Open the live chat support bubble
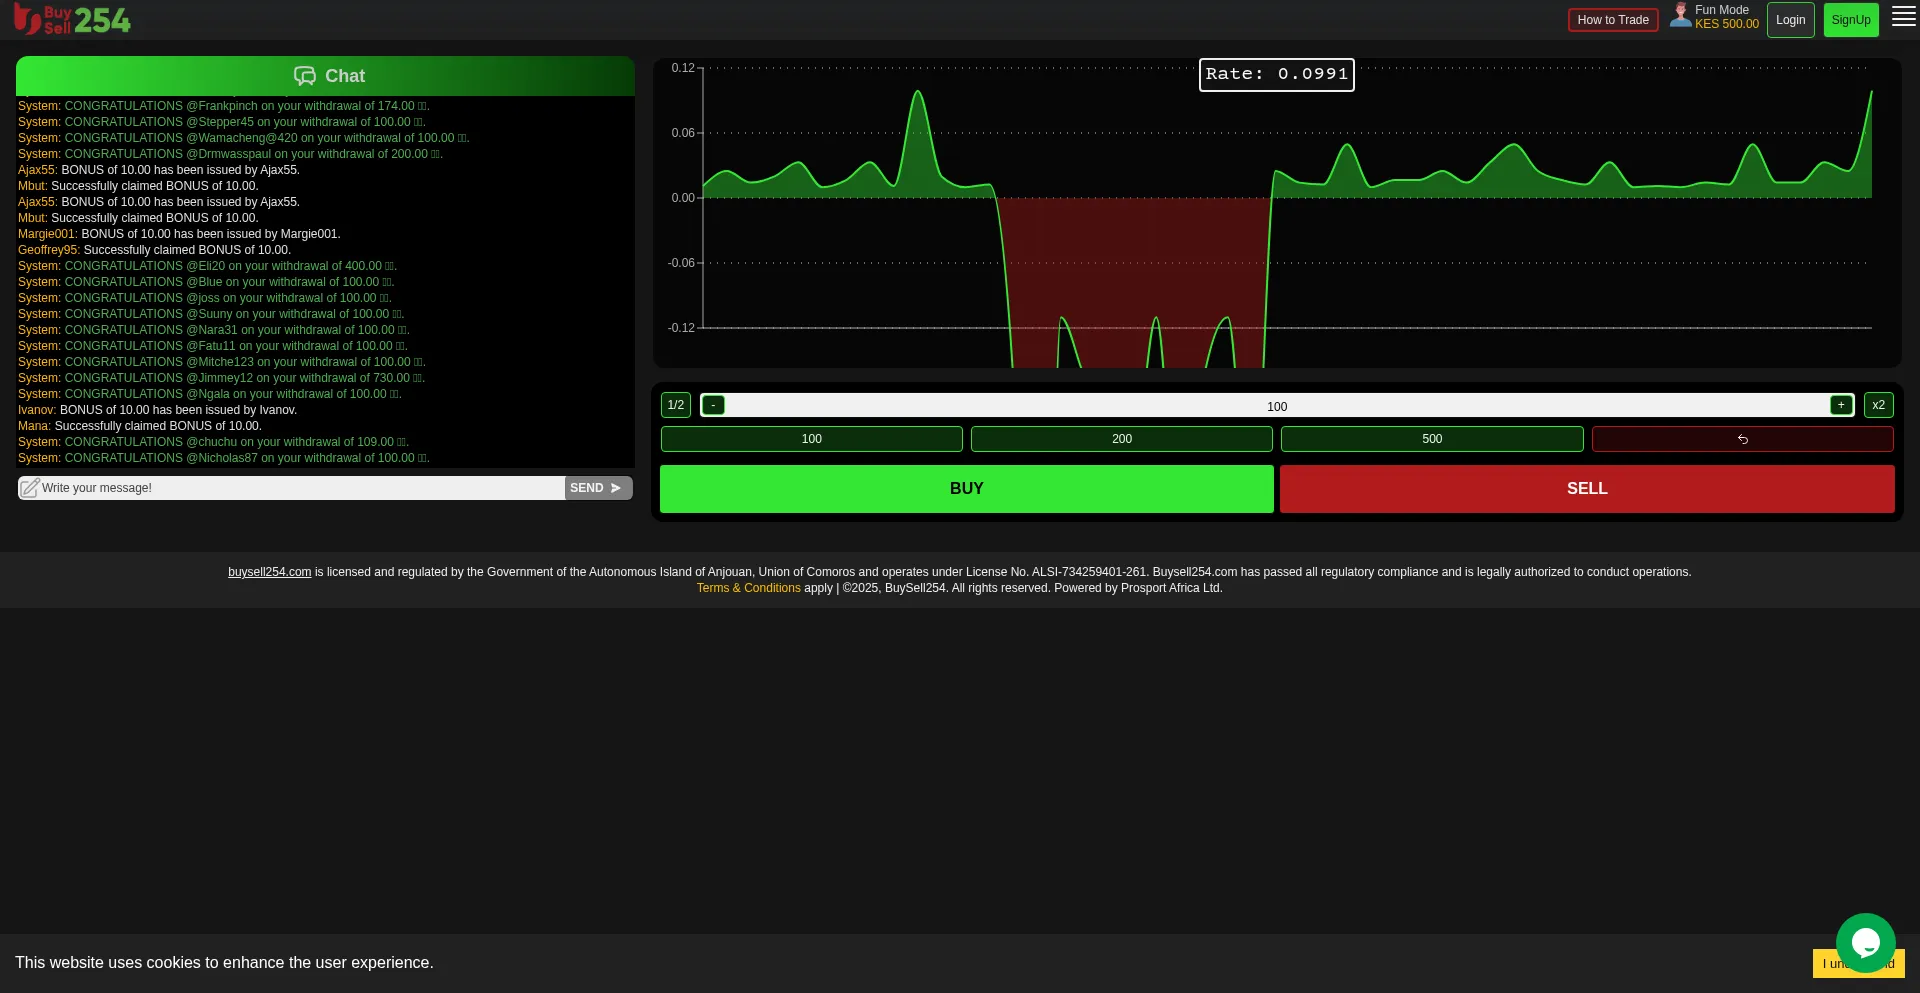 tap(1865, 942)
